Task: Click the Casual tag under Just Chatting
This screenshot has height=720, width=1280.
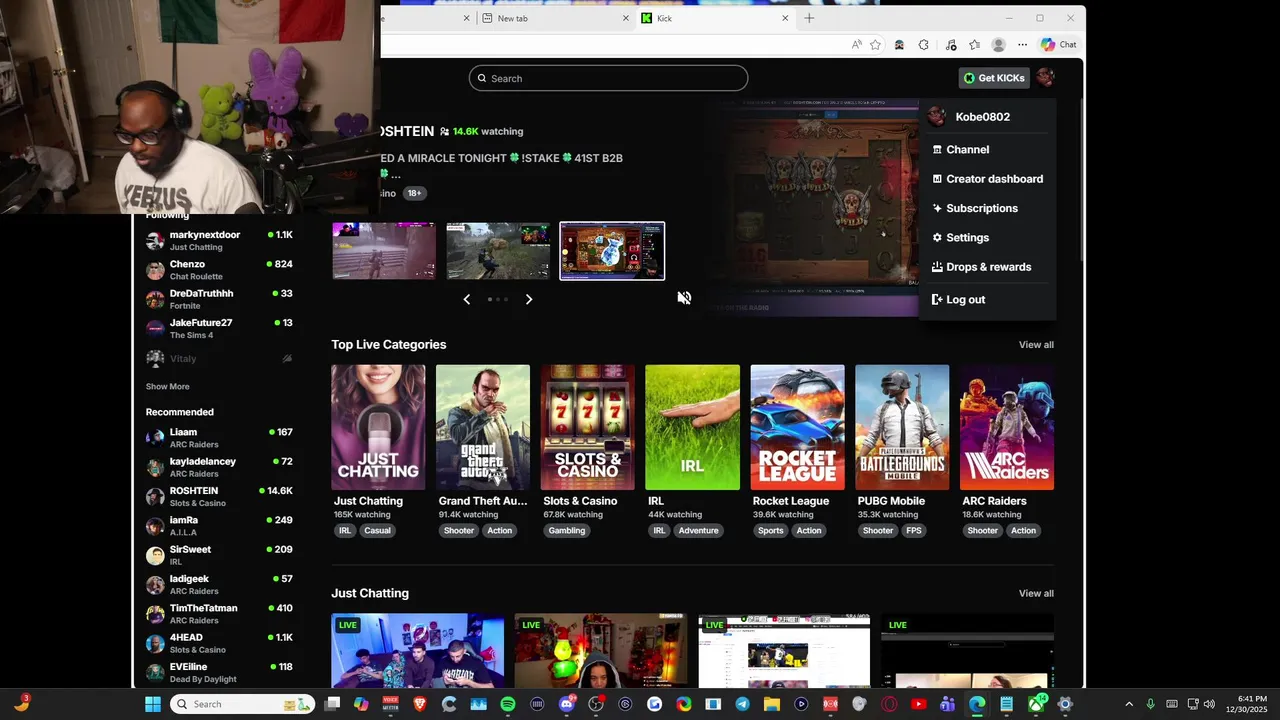Action: pos(377,531)
